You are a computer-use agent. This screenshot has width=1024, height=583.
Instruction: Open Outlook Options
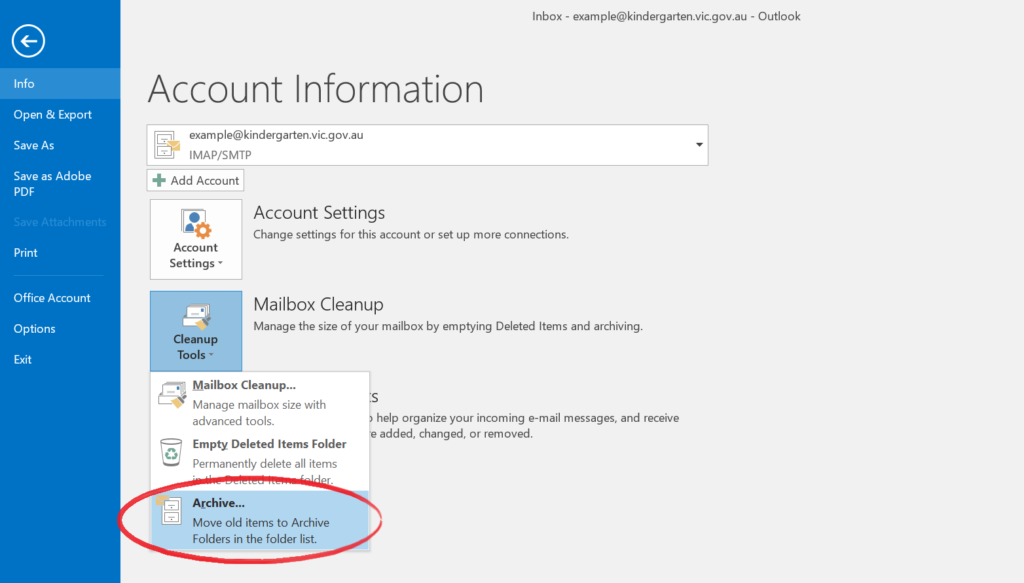[60, 328]
